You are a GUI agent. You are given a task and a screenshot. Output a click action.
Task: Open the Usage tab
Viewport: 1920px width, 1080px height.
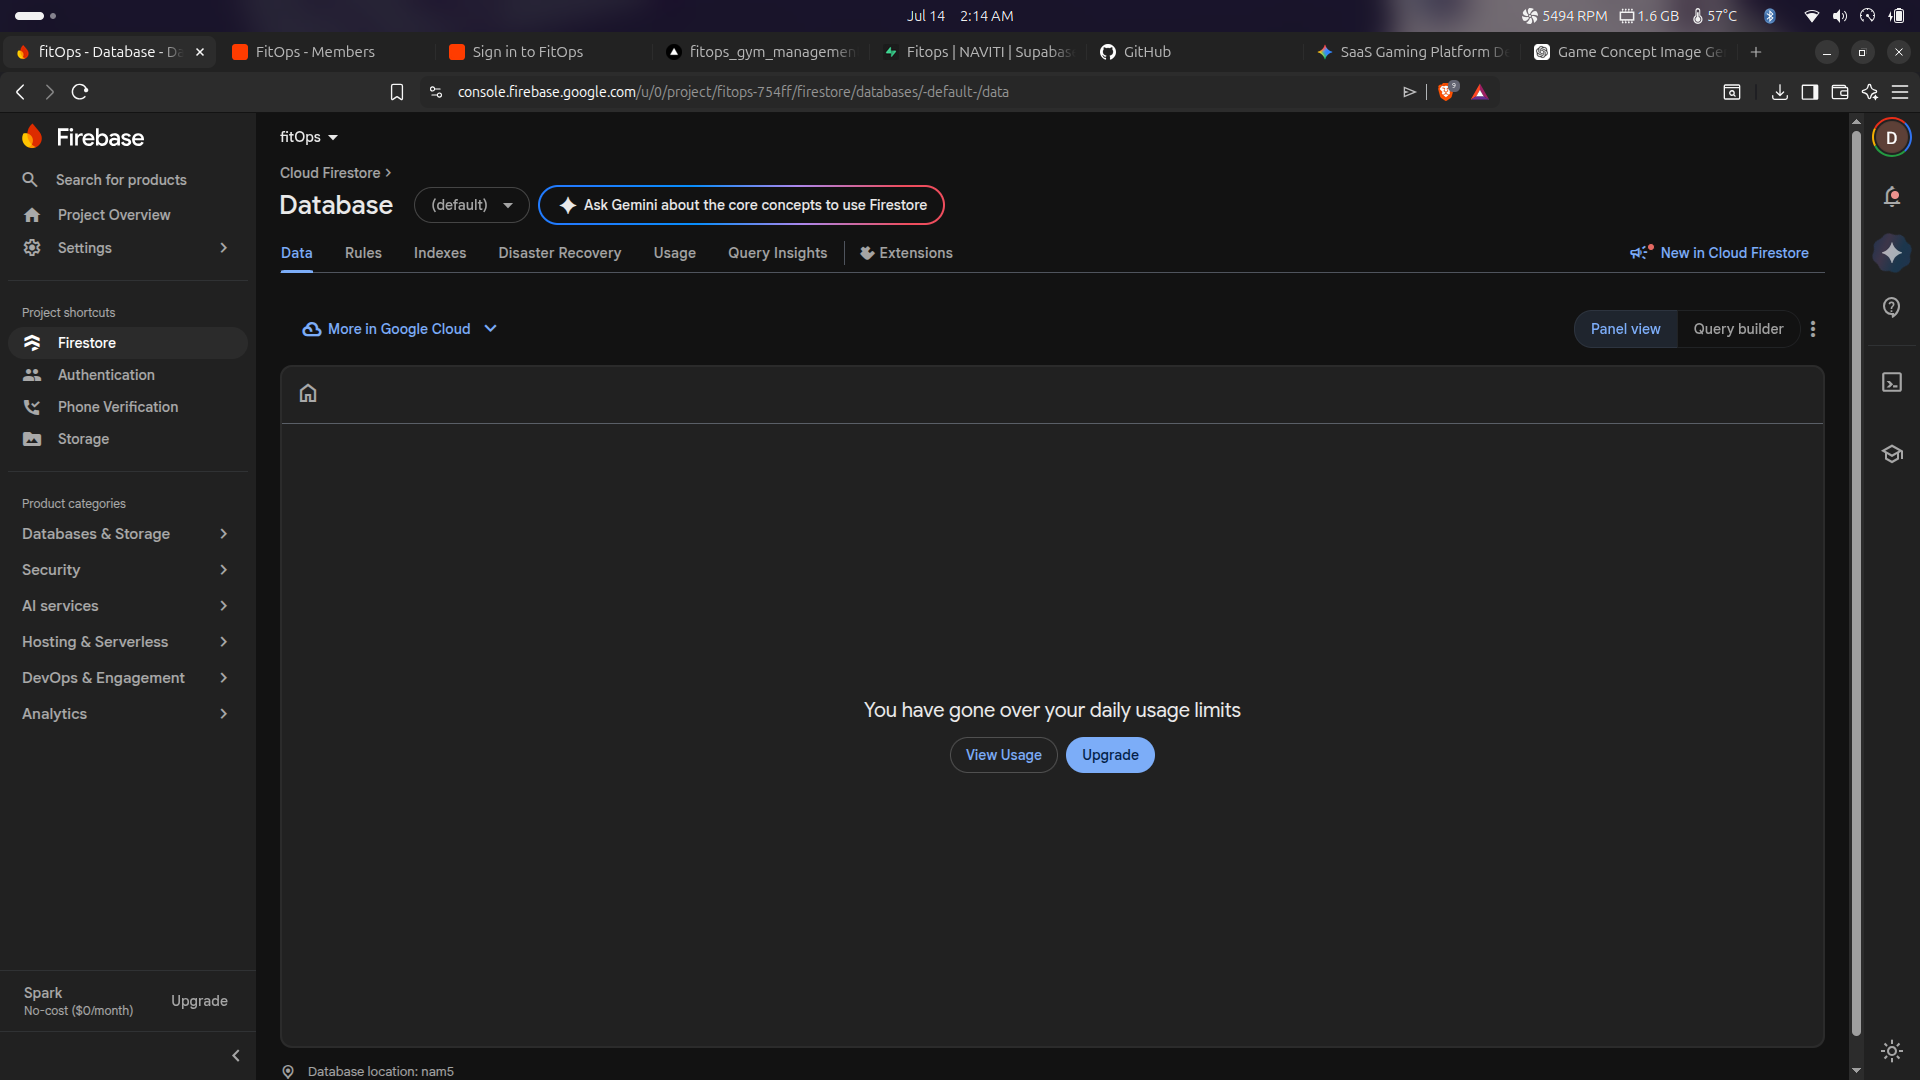click(675, 253)
